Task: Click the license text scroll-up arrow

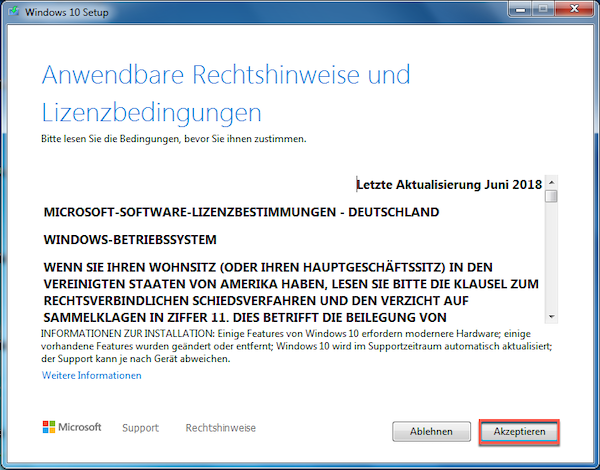Action: (x=551, y=182)
